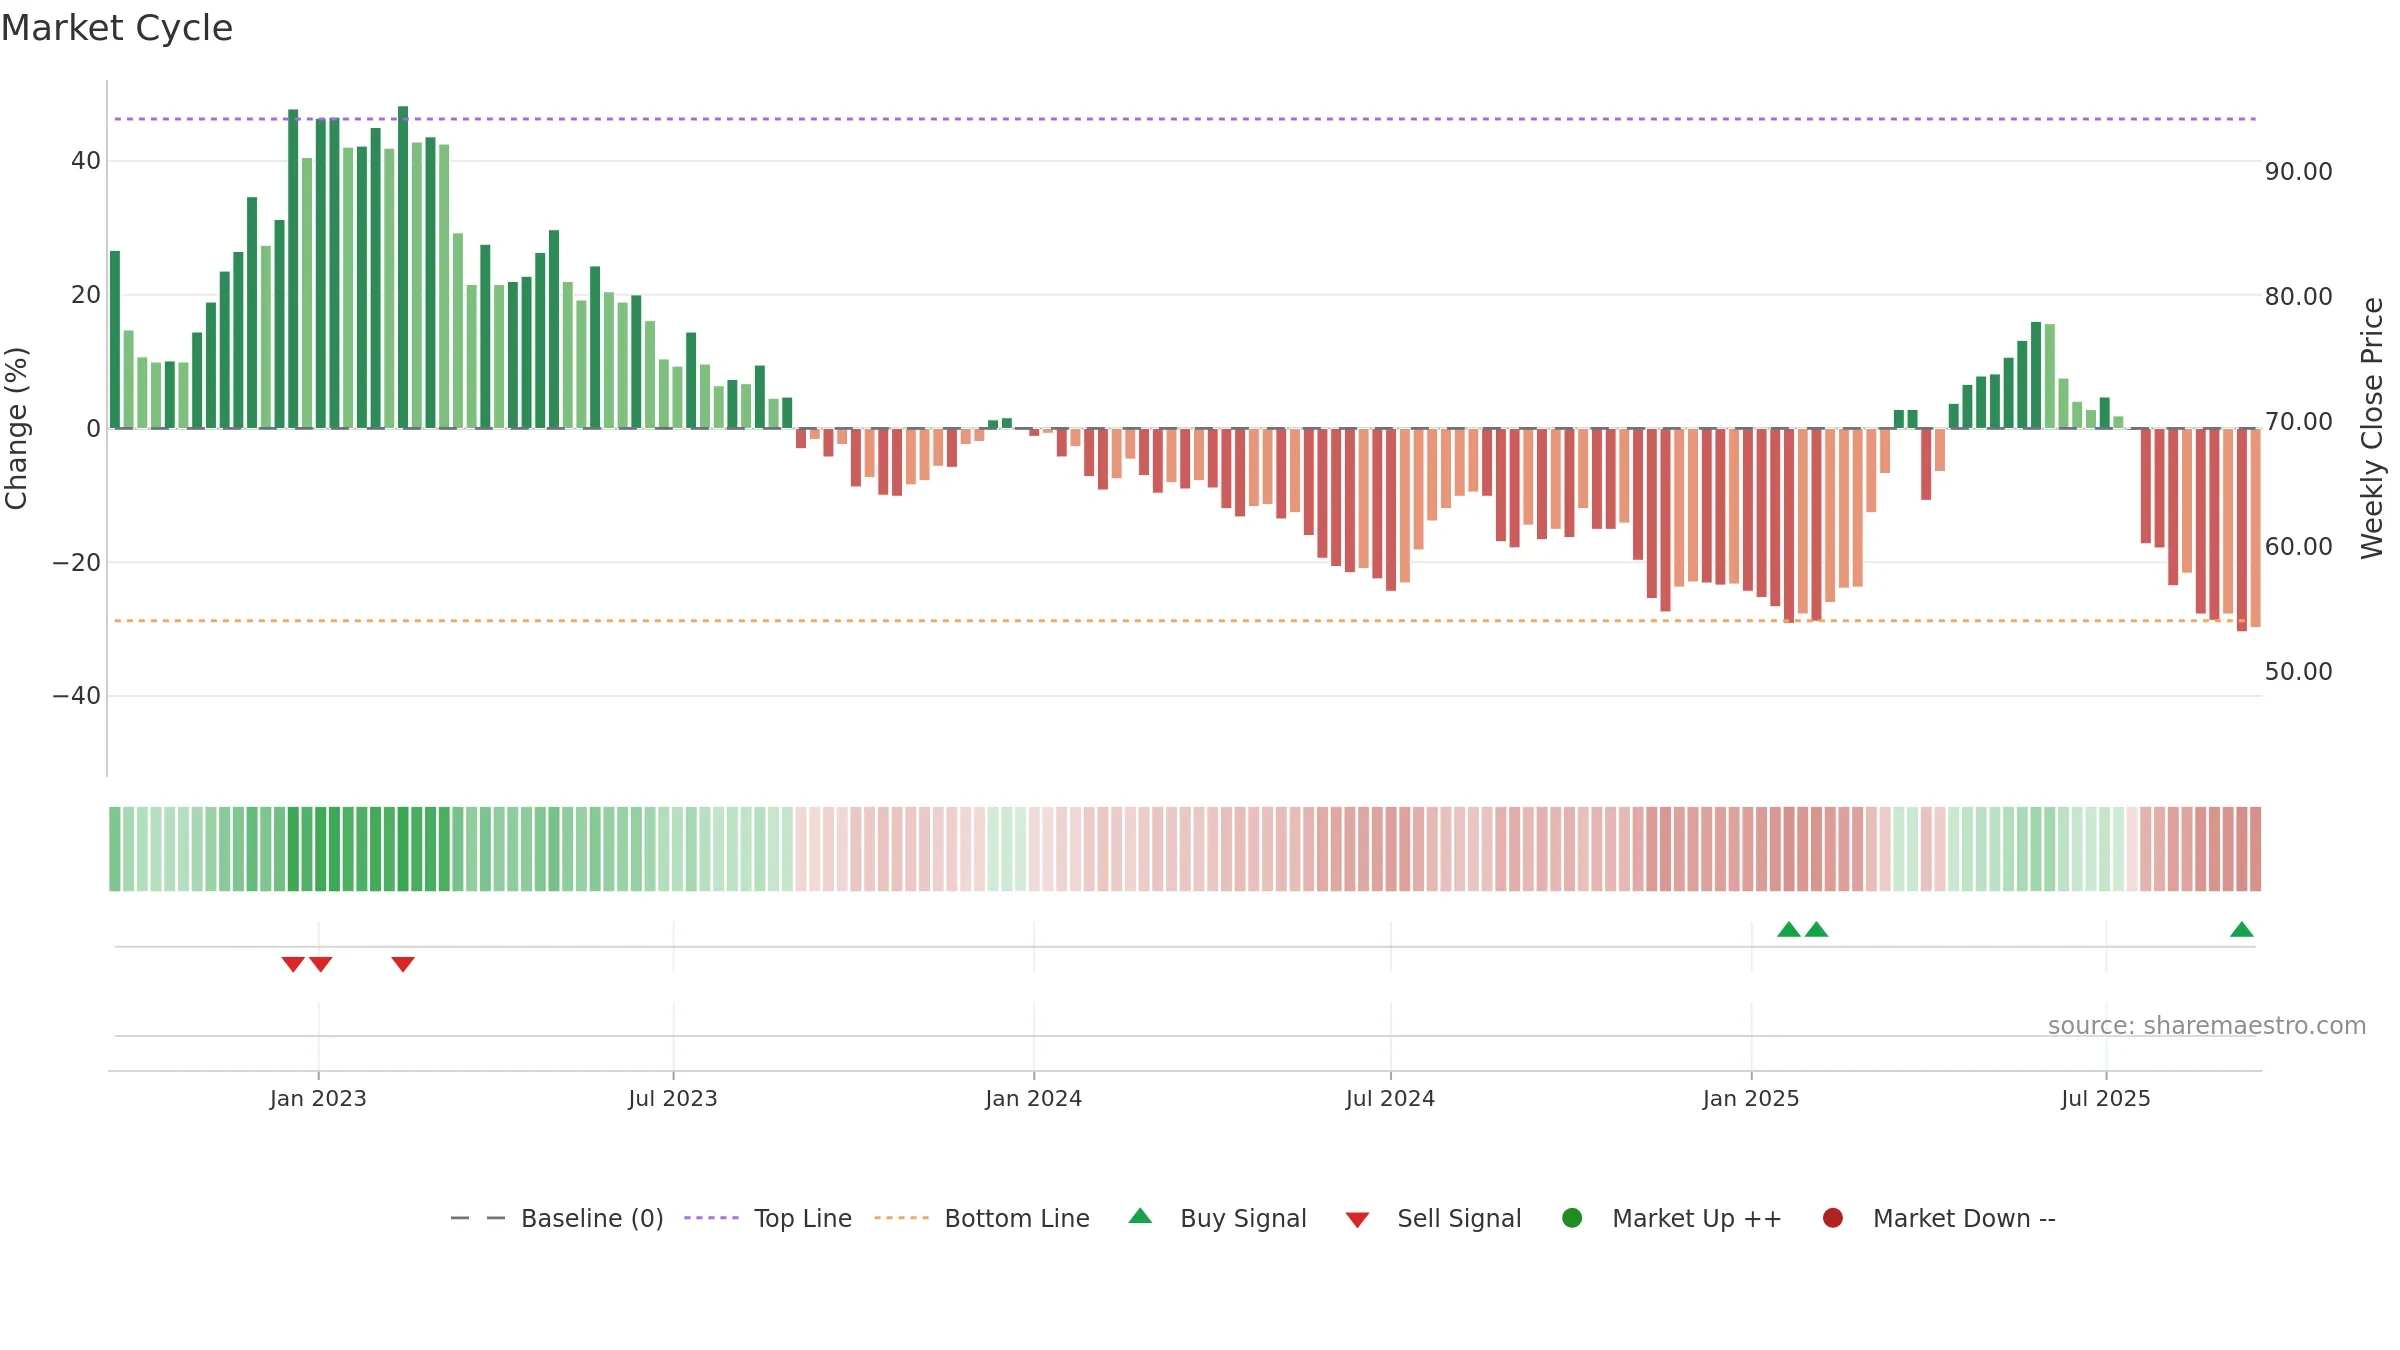Click the orange Bottom Line dash sample in legend
Image resolution: width=2400 pixels, height=1350 pixels.
click(x=901, y=1218)
